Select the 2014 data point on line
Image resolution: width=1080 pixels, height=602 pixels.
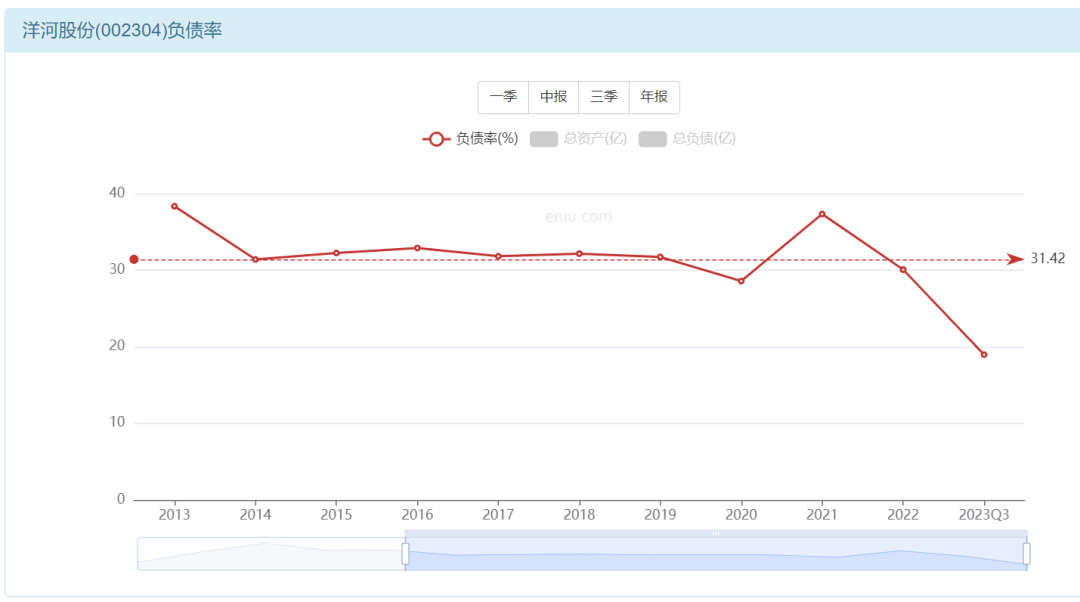(256, 260)
